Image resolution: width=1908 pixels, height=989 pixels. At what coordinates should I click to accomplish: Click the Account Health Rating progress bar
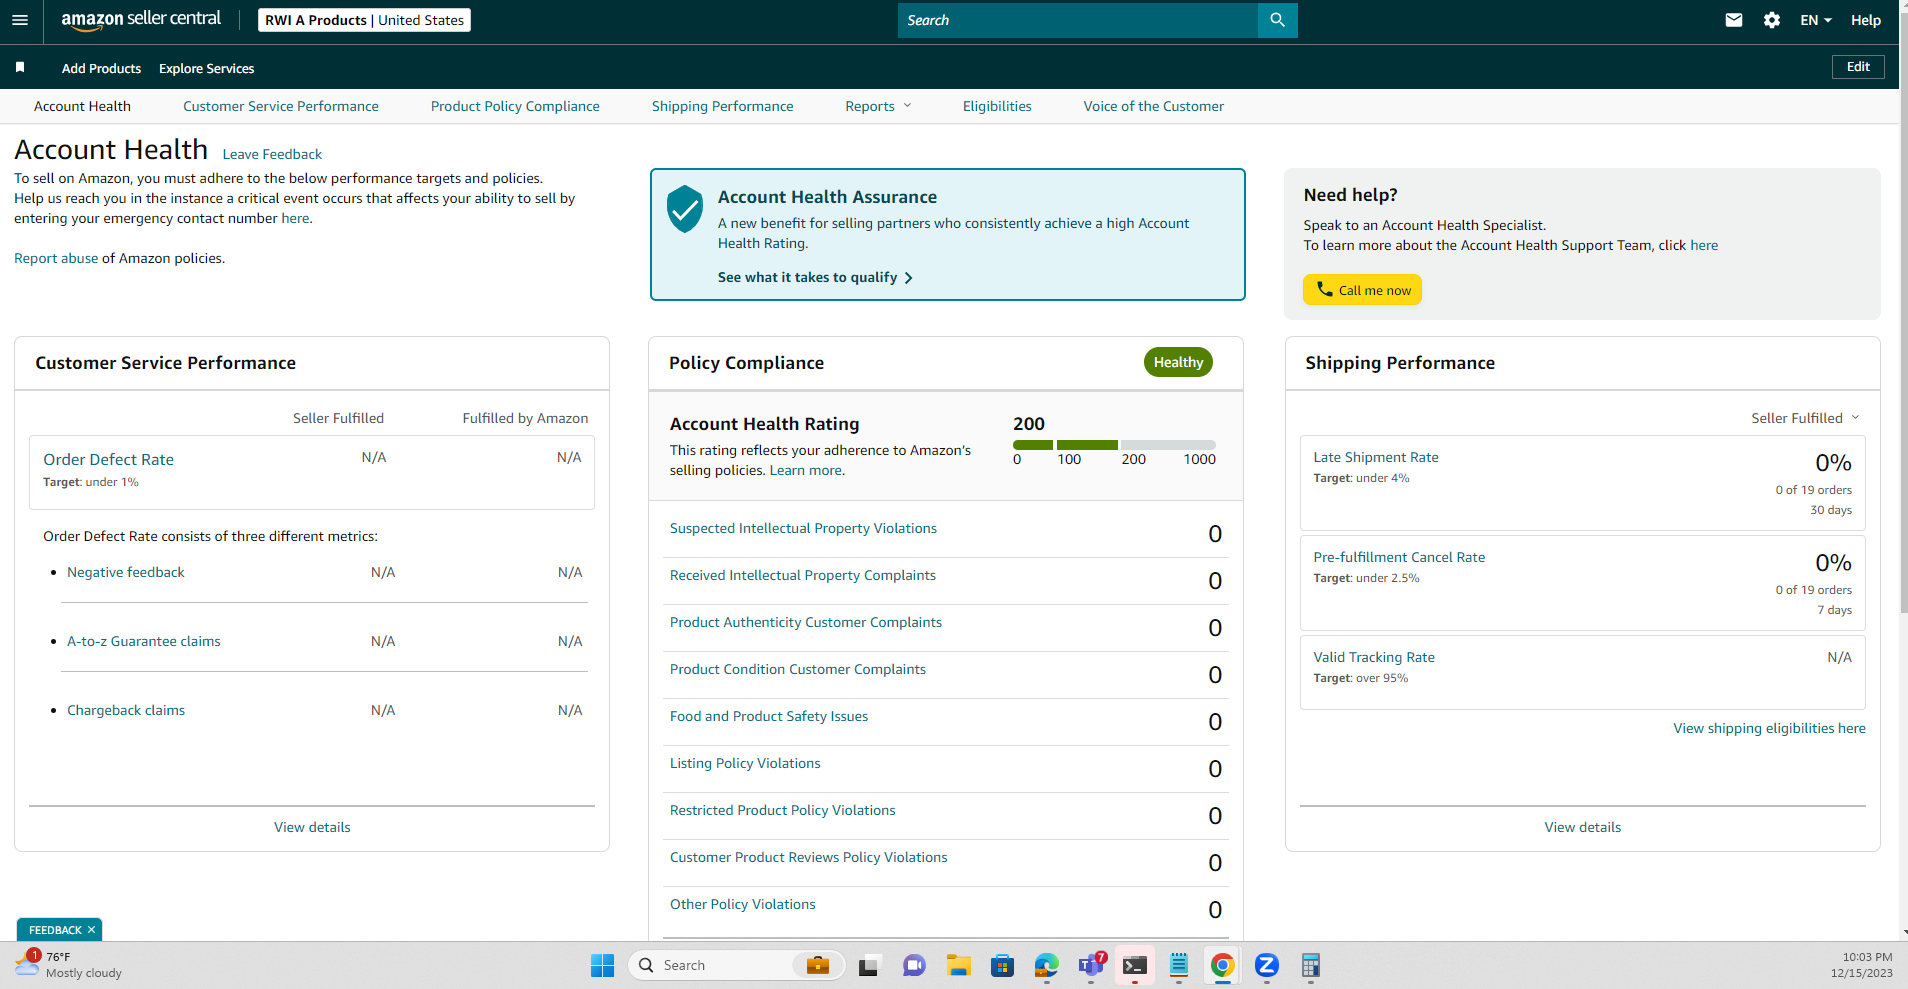click(x=1114, y=445)
